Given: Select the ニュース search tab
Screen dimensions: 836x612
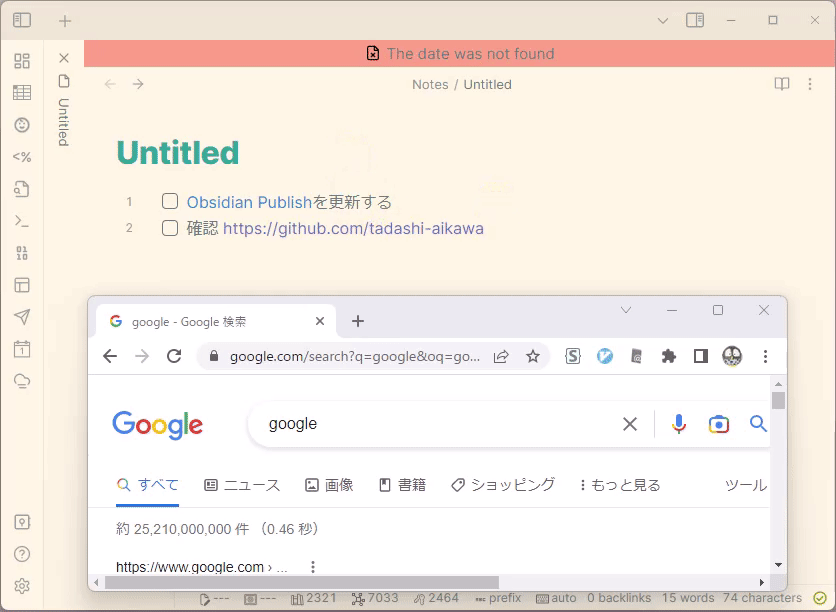Looking at the screenshot, I should click(x=242, y=485).
